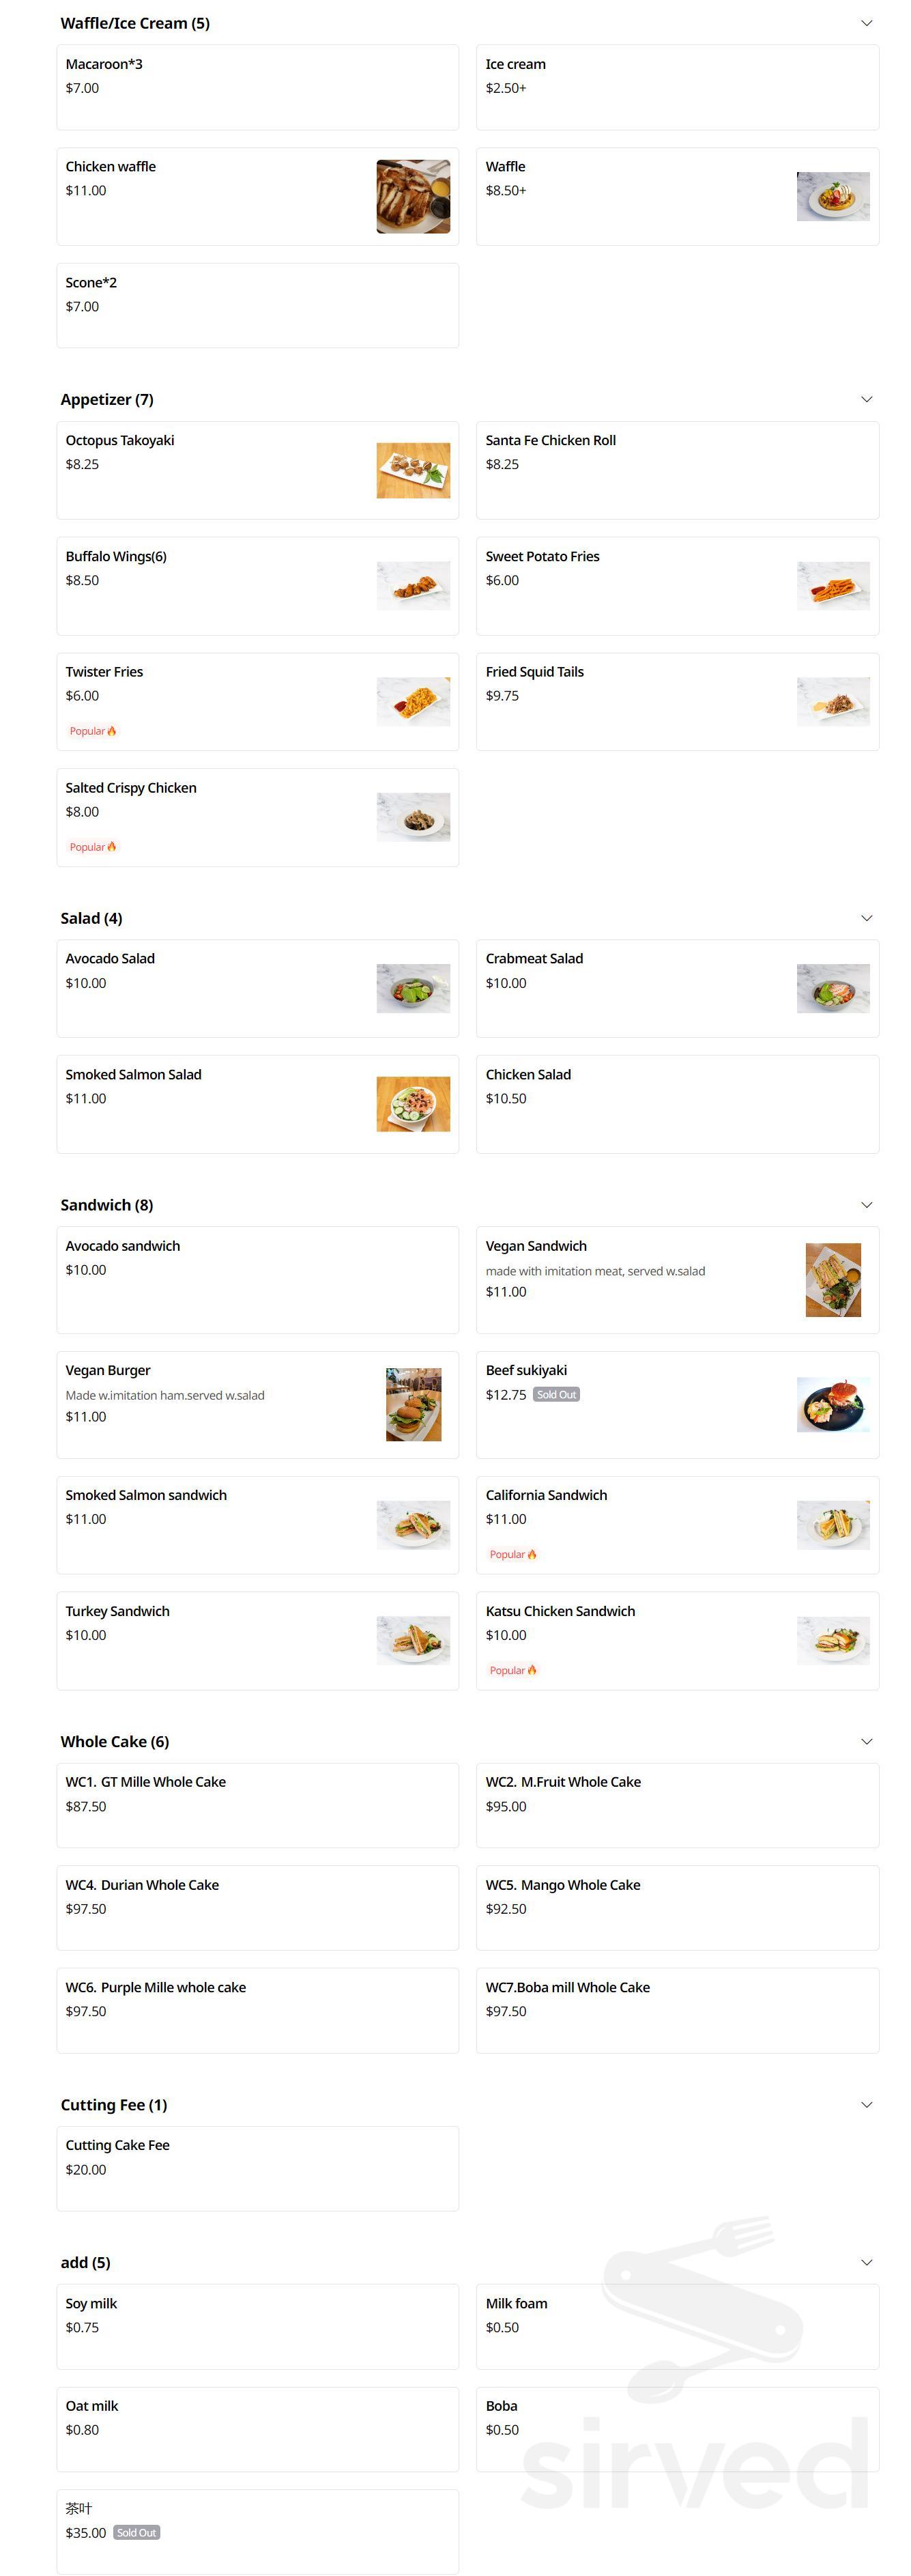
Task: Select the Soy milk add-on
Action: (x=258, y=2326)
